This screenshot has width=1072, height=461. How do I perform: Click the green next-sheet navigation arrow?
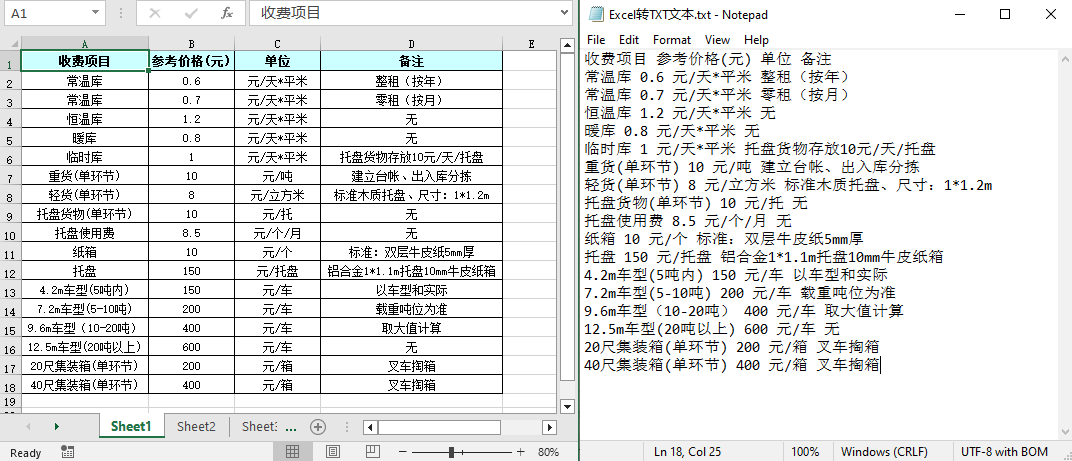click(56, 427)
